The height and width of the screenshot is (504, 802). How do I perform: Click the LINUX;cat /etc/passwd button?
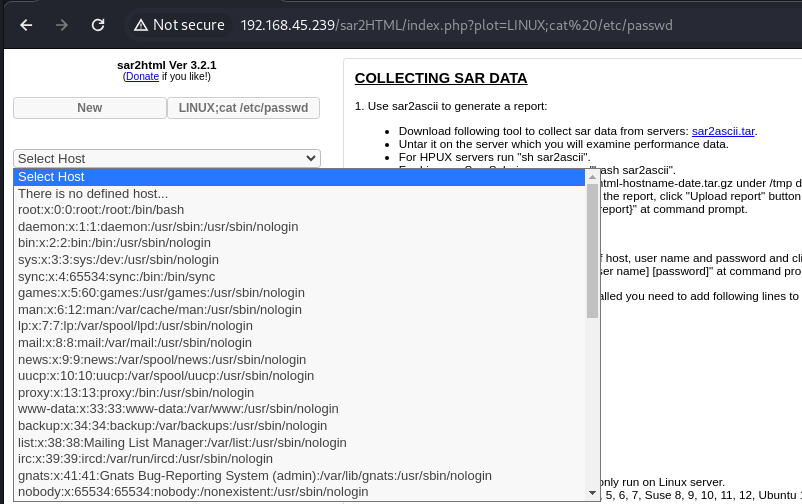pyautogui.click(x=243, y=108)
